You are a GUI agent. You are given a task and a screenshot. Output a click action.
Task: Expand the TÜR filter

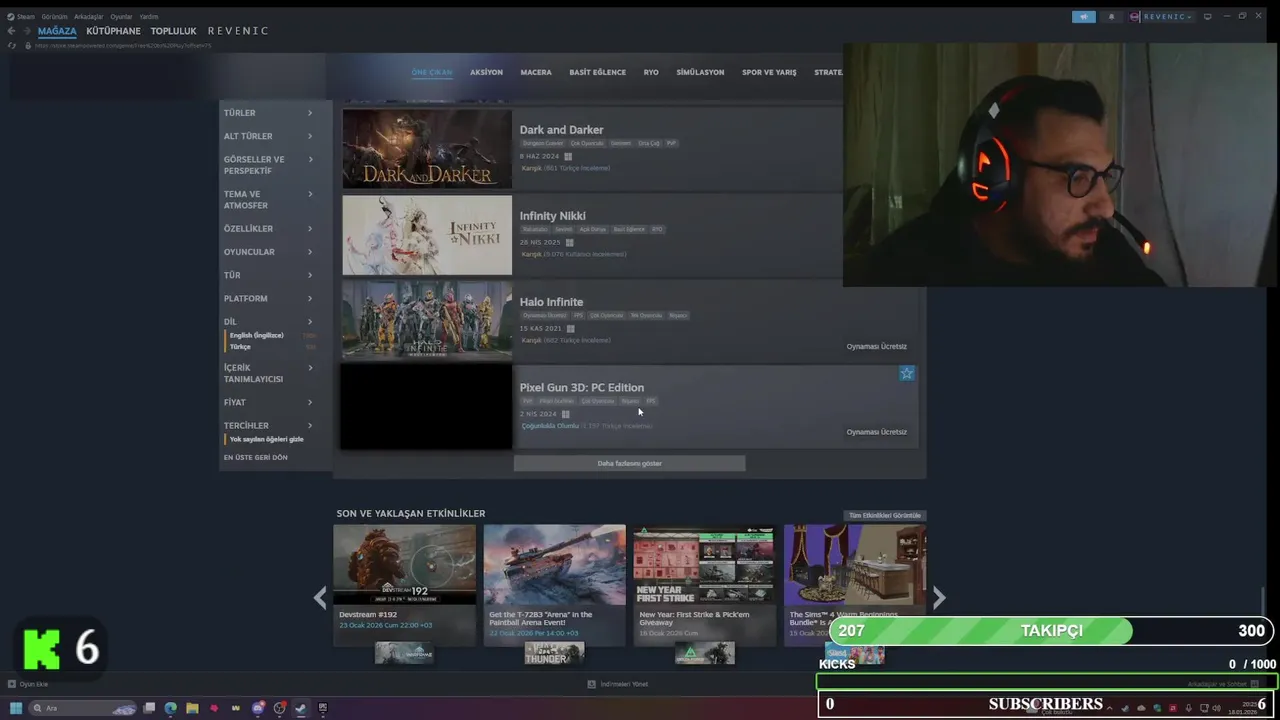point(268,275)
